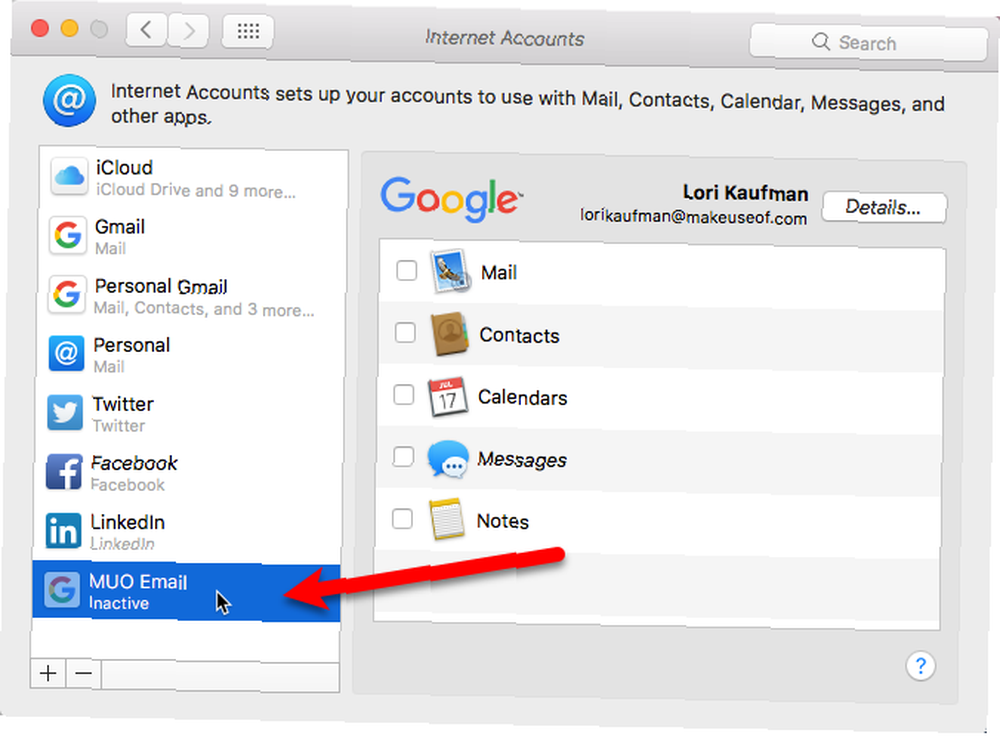The image size is (1000, 736).
Task: Enable the Calendars checkbox
Action: pyautogui.click(x=404, y=394)
